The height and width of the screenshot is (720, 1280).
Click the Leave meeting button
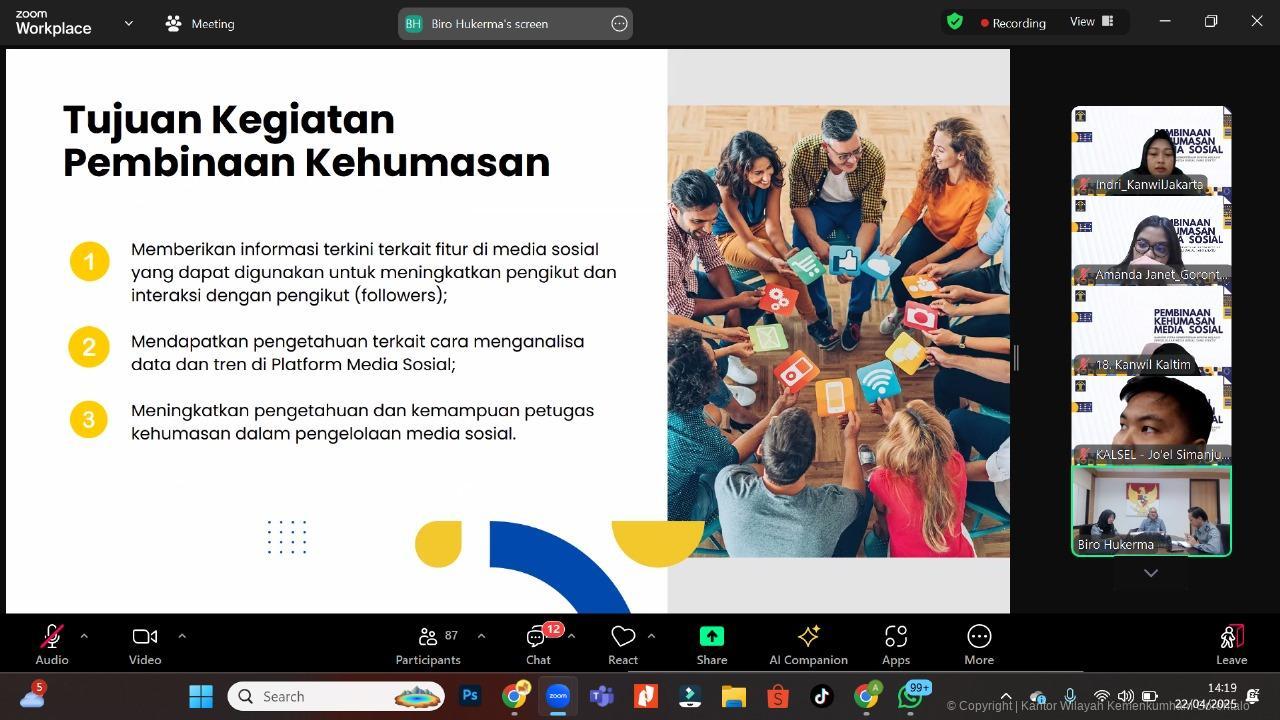click(1231, 644)
